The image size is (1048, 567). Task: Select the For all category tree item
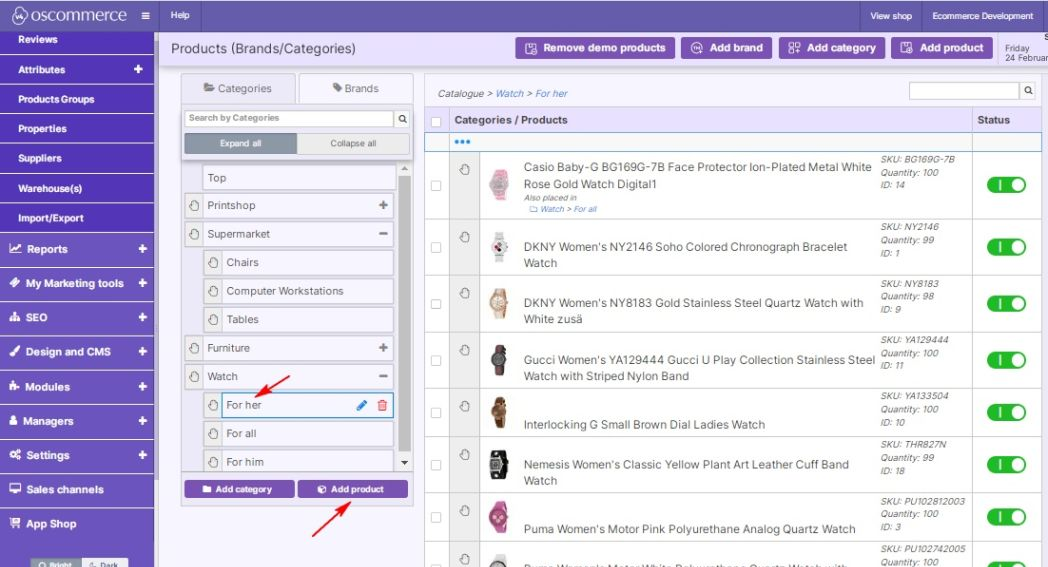(x=307, y=434)
